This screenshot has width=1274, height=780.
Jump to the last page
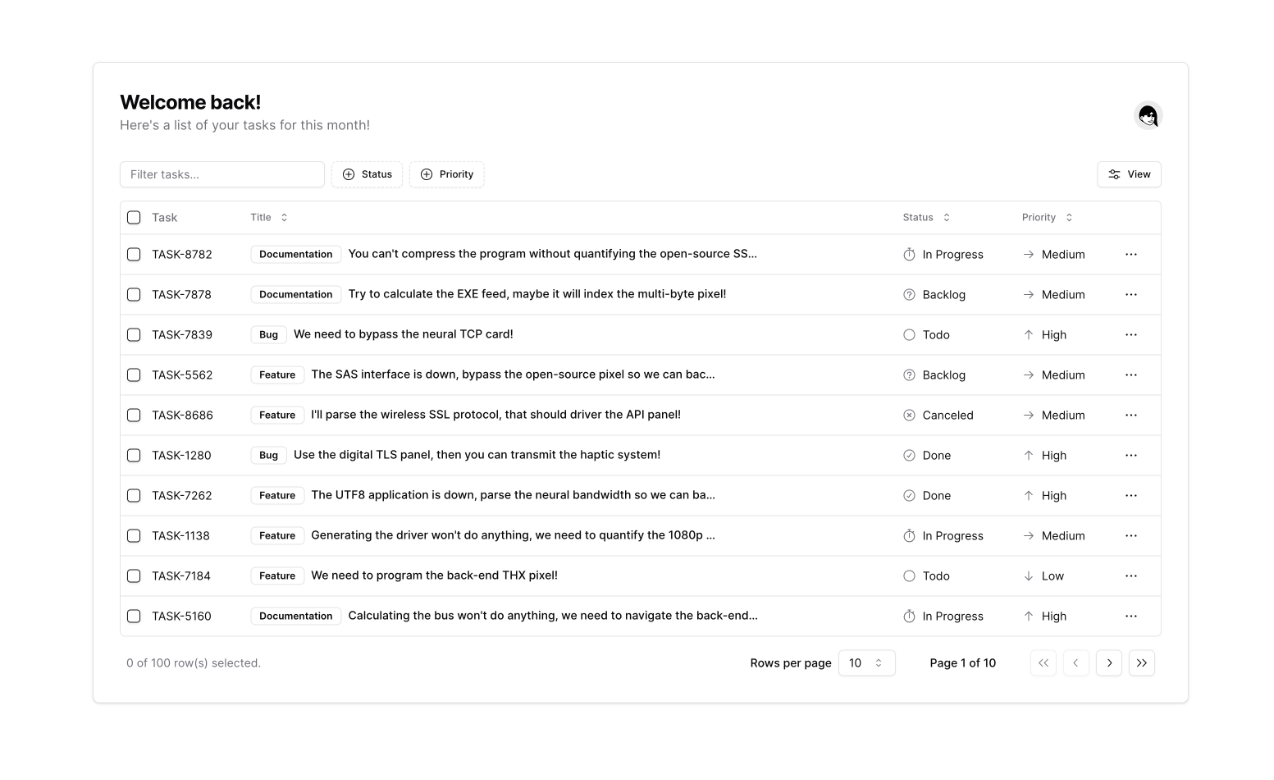click(x=1141, y=663)
